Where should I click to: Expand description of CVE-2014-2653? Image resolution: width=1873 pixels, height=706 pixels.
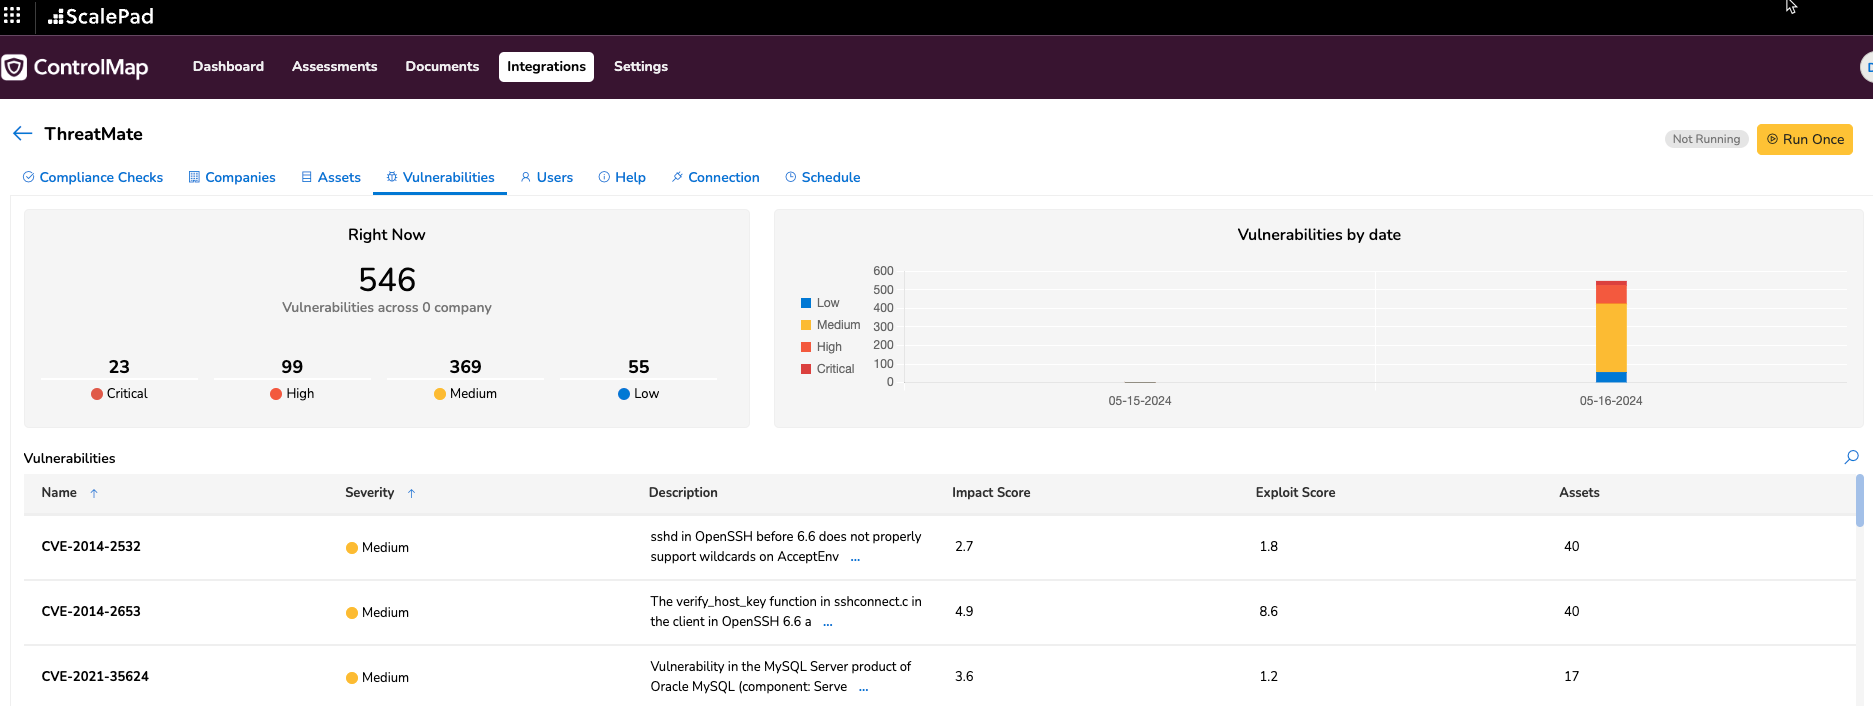[x=828, y=623]
